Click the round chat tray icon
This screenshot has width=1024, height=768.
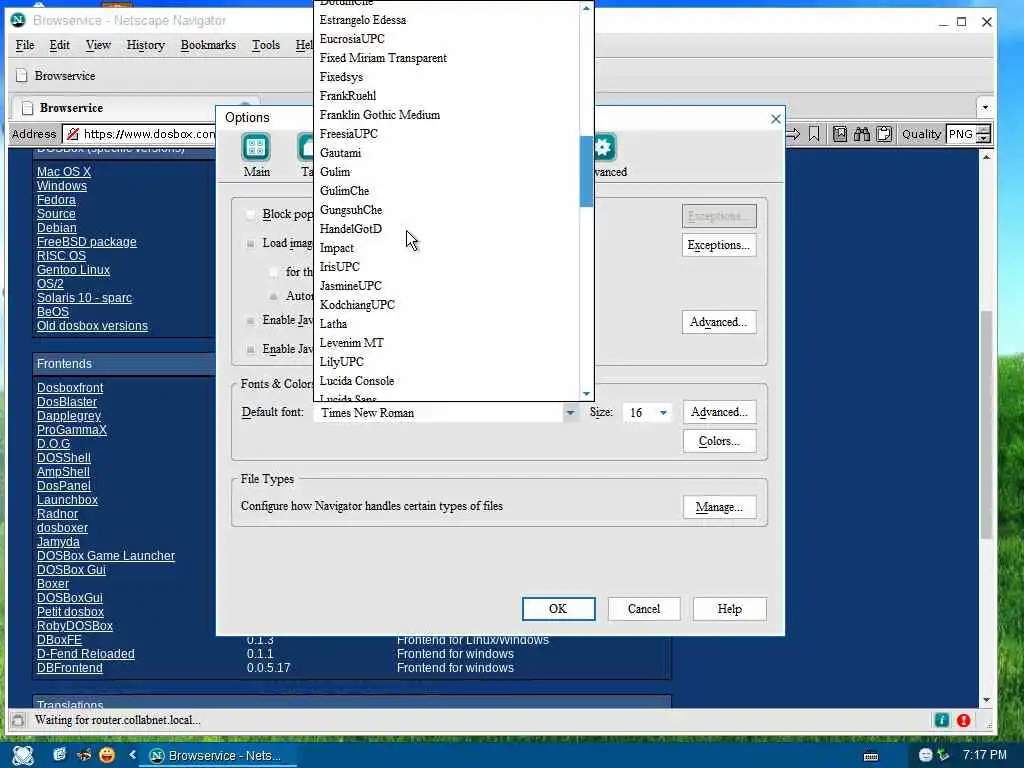925,755
